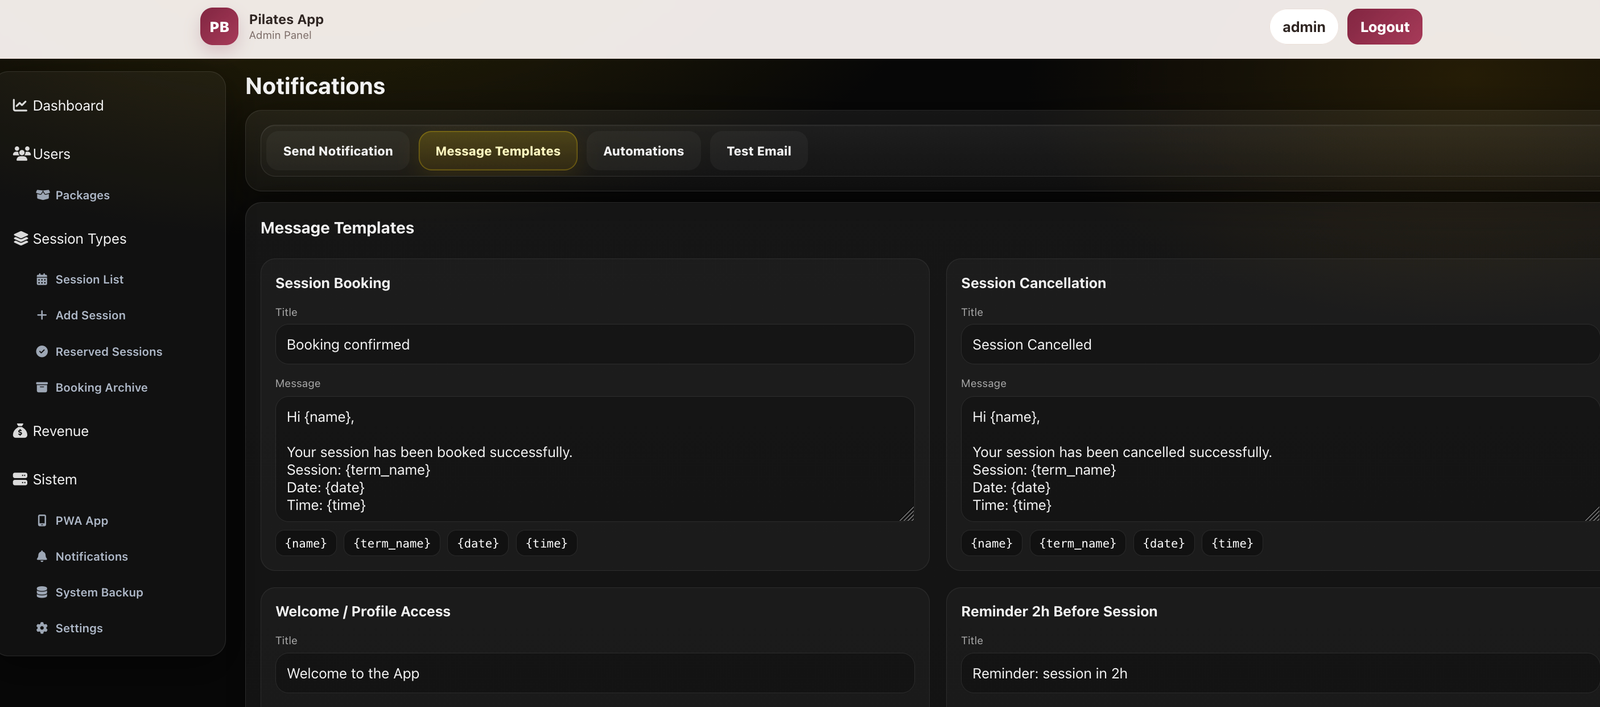
Task: Insert {time} tag in Session Booking
Action: pos(547,543)
